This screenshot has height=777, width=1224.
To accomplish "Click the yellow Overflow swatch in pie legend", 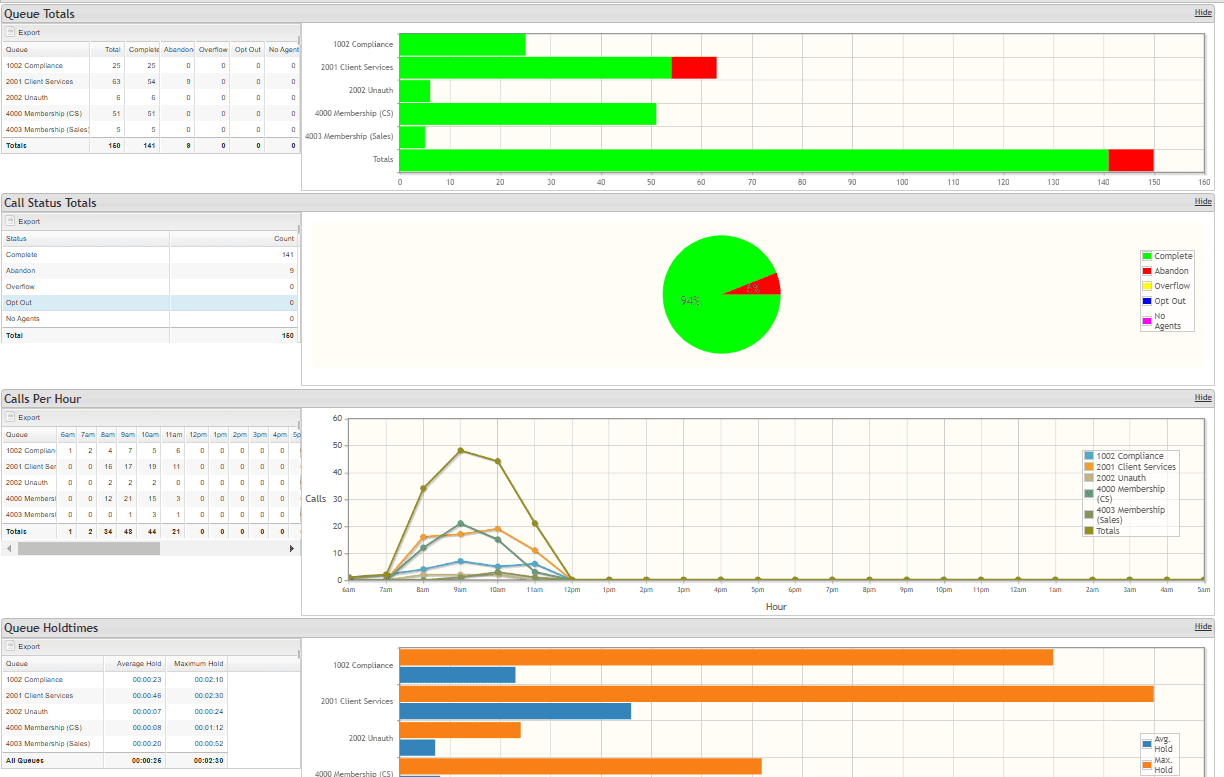I will [1147, 286].
